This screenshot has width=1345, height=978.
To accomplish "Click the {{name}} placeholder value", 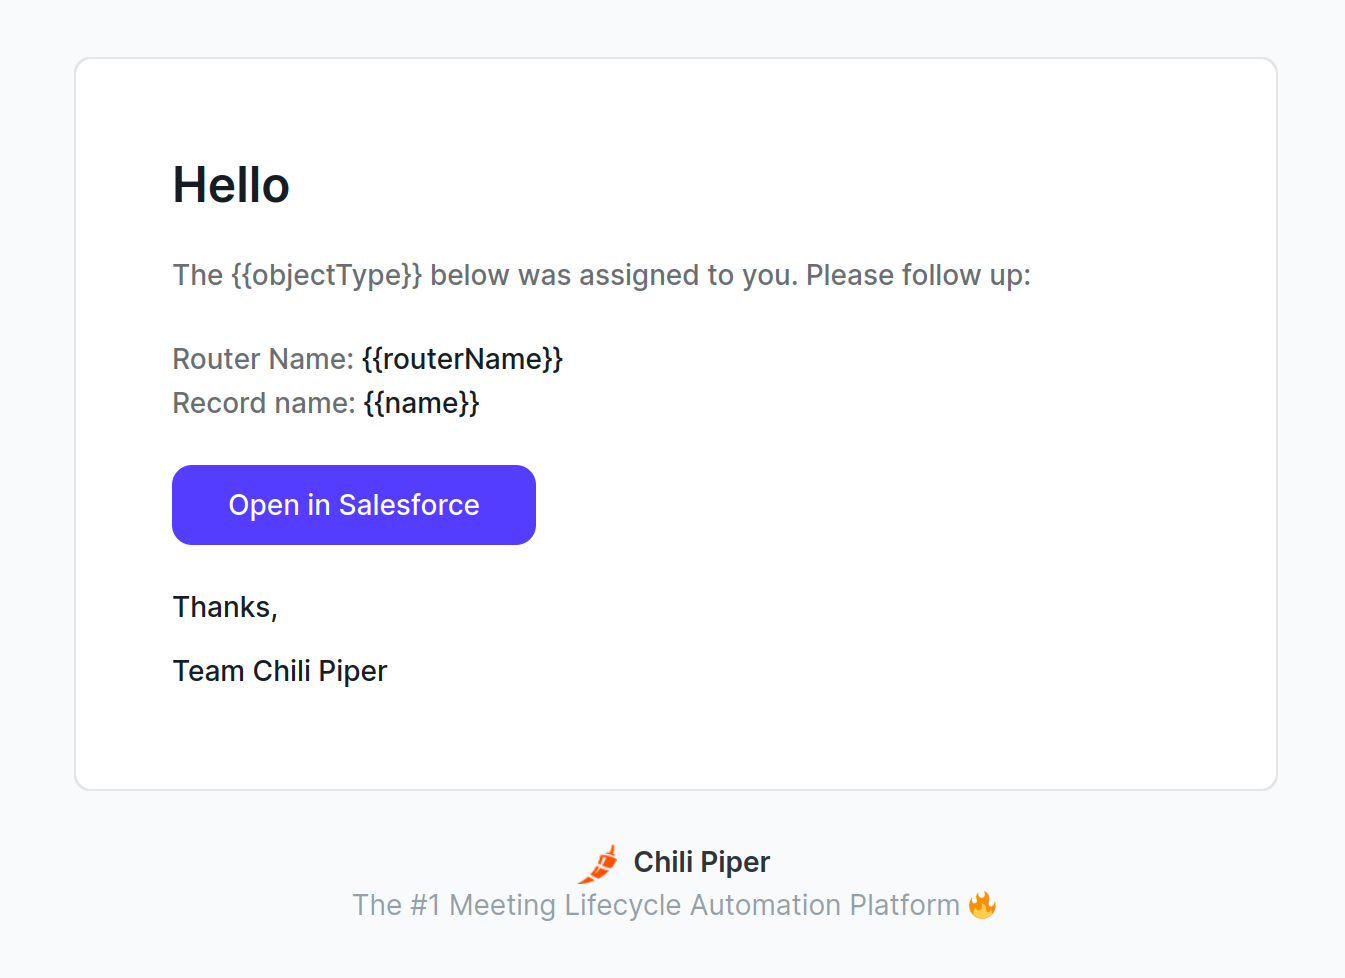I will point(422,403).
